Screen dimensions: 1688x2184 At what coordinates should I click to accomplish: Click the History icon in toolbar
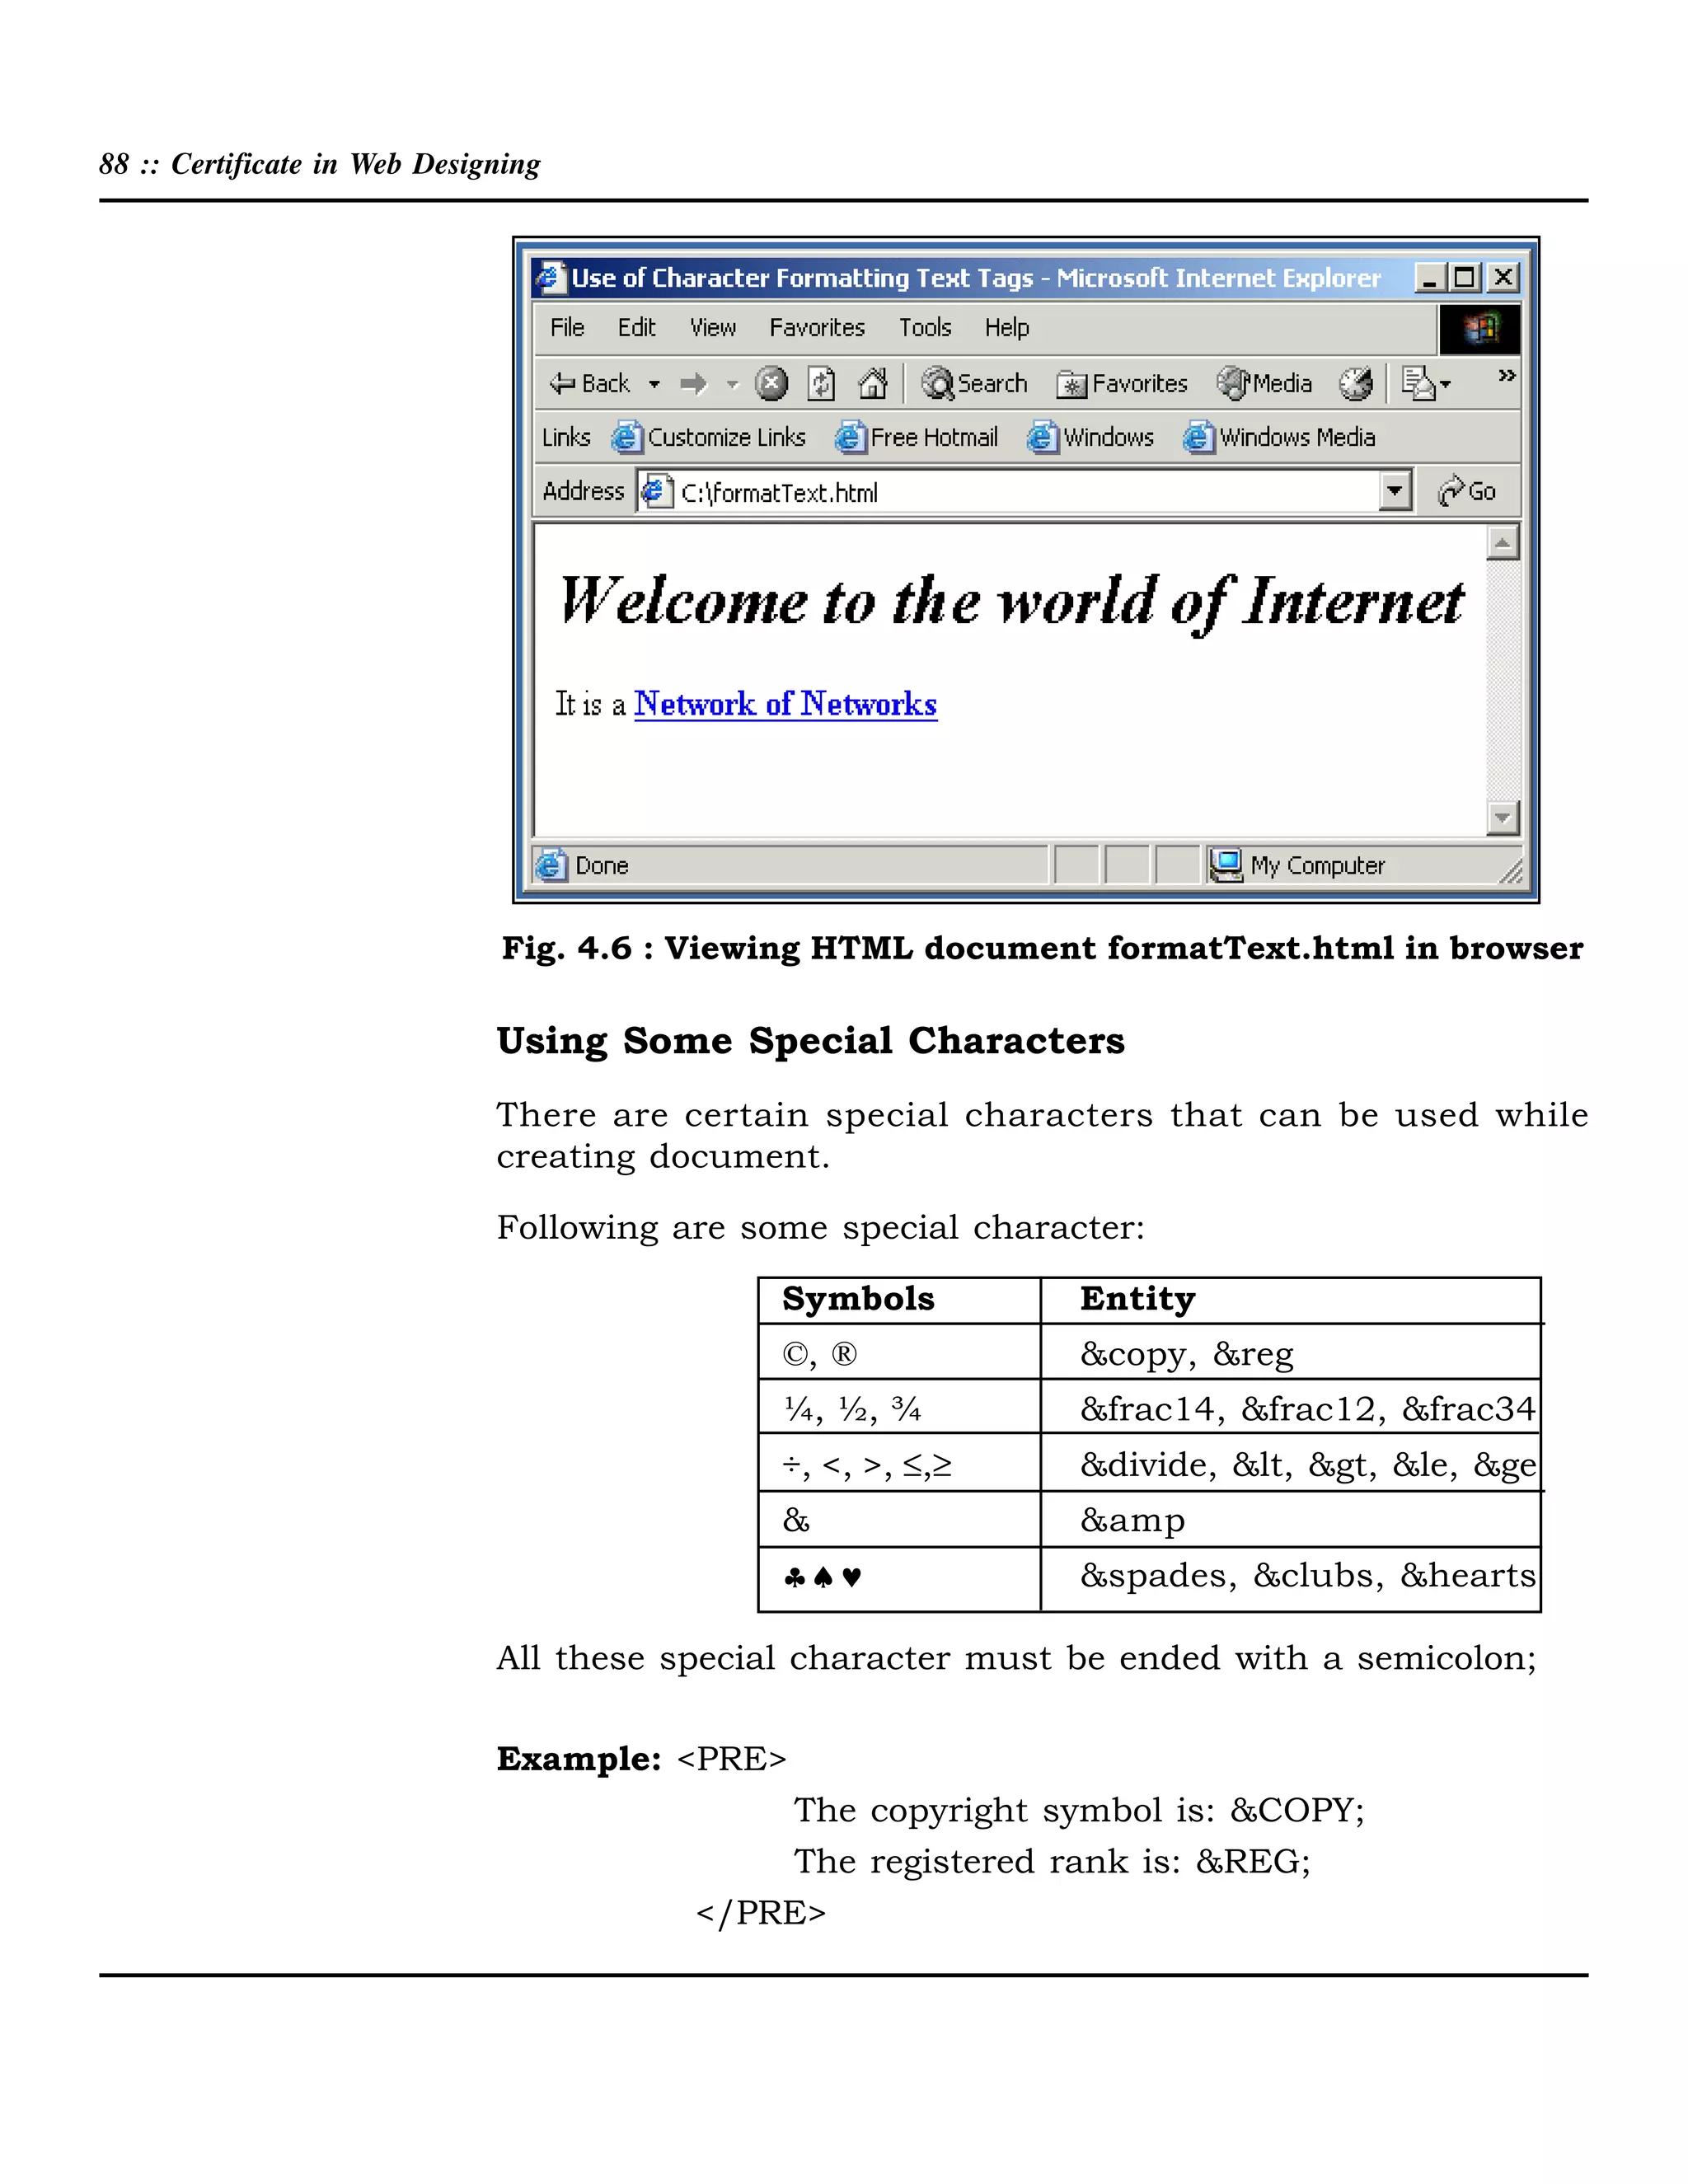[1356, 383]
